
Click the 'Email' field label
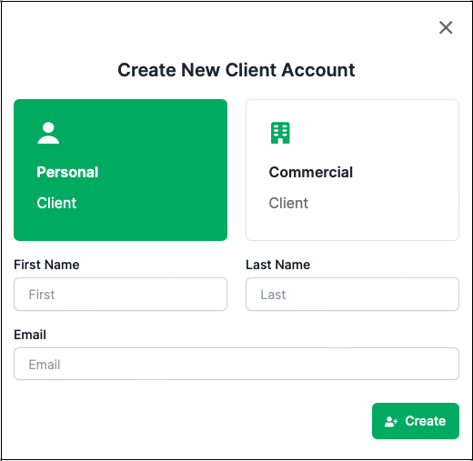pyautogui.click(x=30, y=335)
